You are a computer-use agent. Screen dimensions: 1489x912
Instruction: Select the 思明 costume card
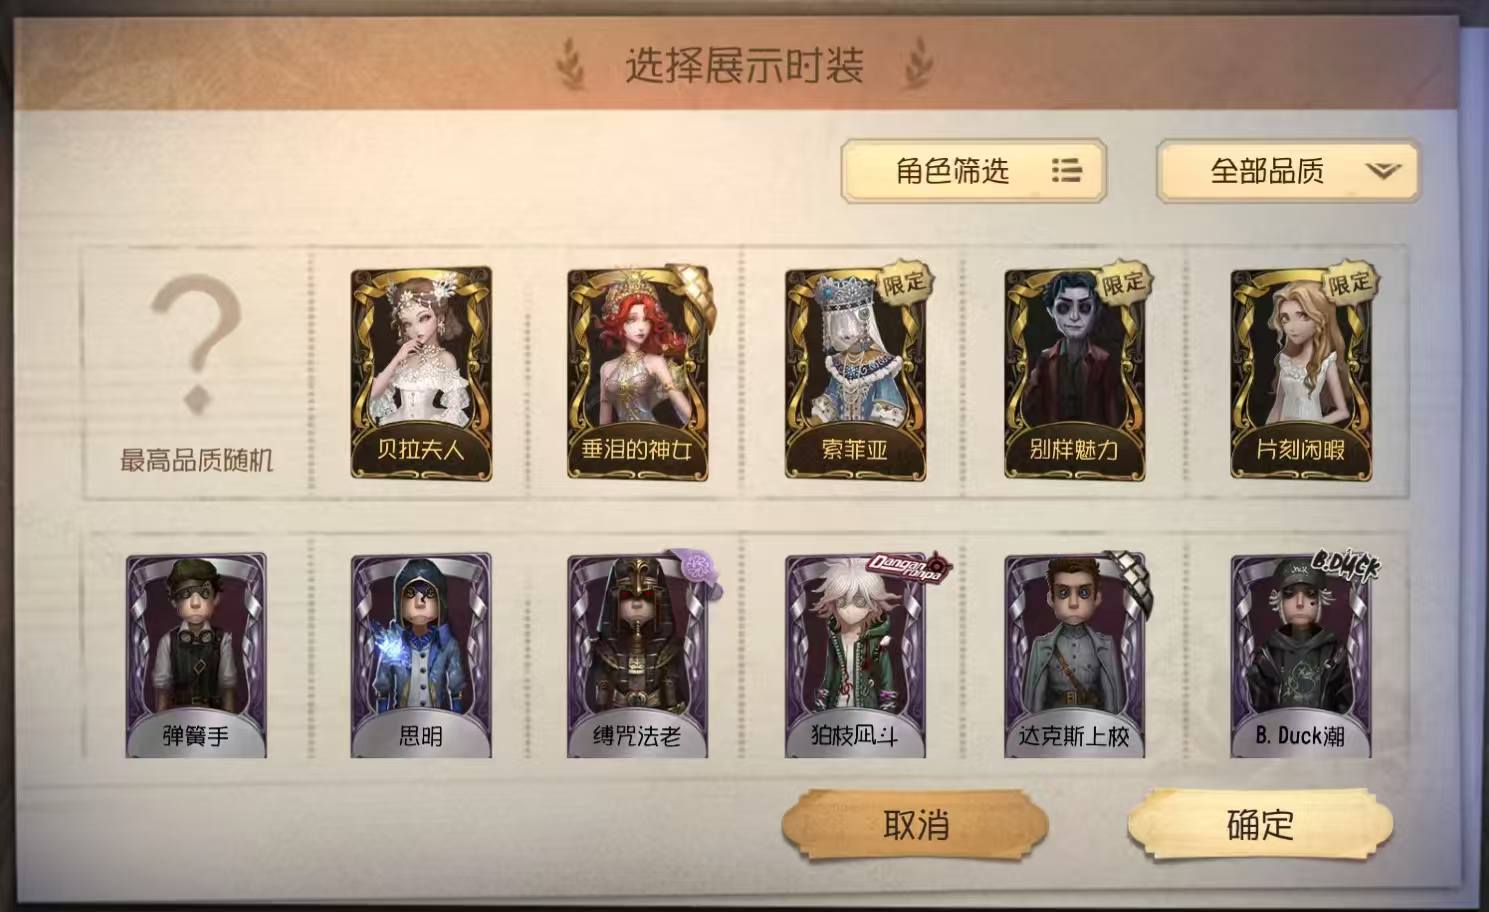(x=421, y=656)
